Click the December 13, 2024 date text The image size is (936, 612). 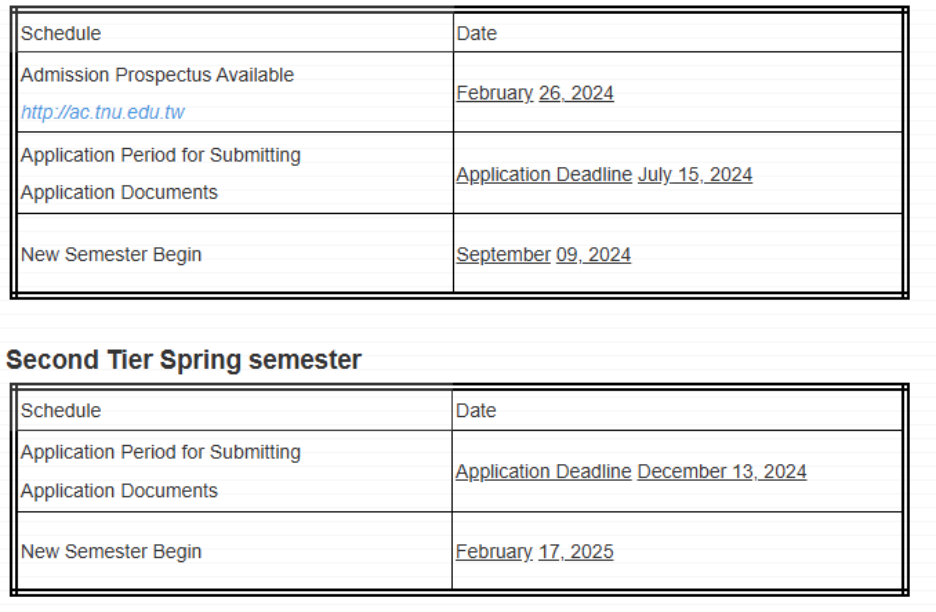(x=721, y=472)
